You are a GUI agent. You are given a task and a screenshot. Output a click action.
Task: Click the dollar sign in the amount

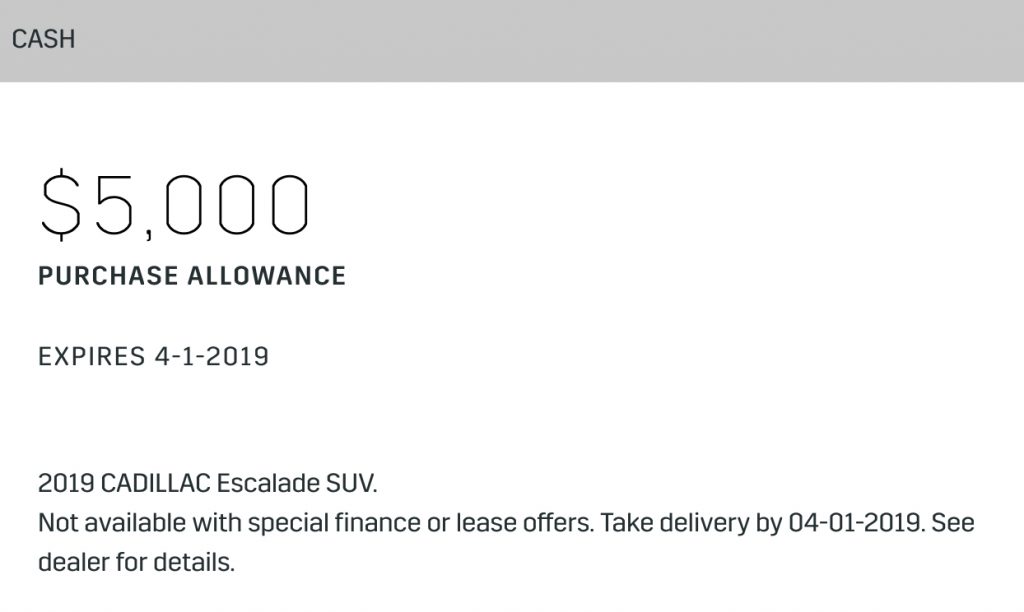coord(61,204)
